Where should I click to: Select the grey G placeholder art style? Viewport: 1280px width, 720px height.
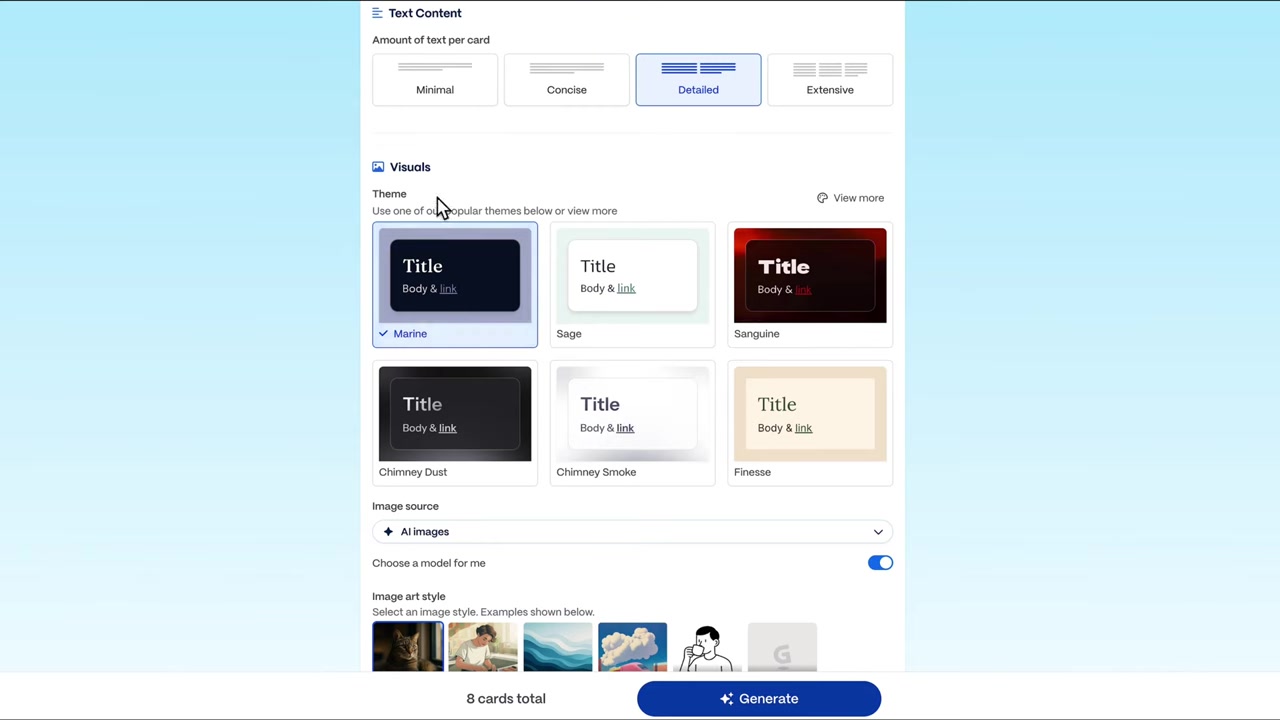tap(782, 646)
